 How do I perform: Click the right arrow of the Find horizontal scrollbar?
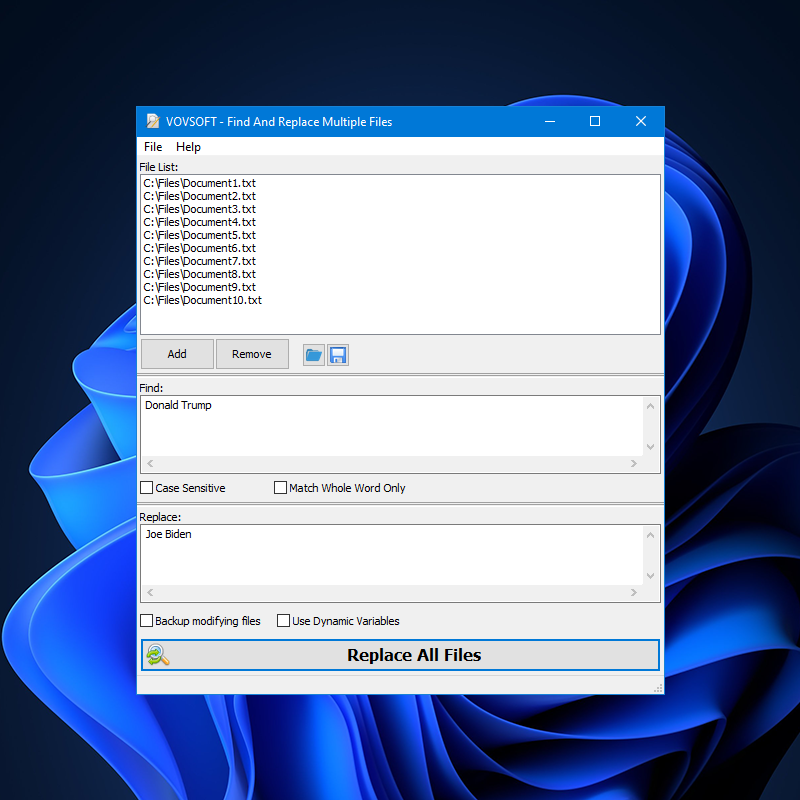click(634, 464)
